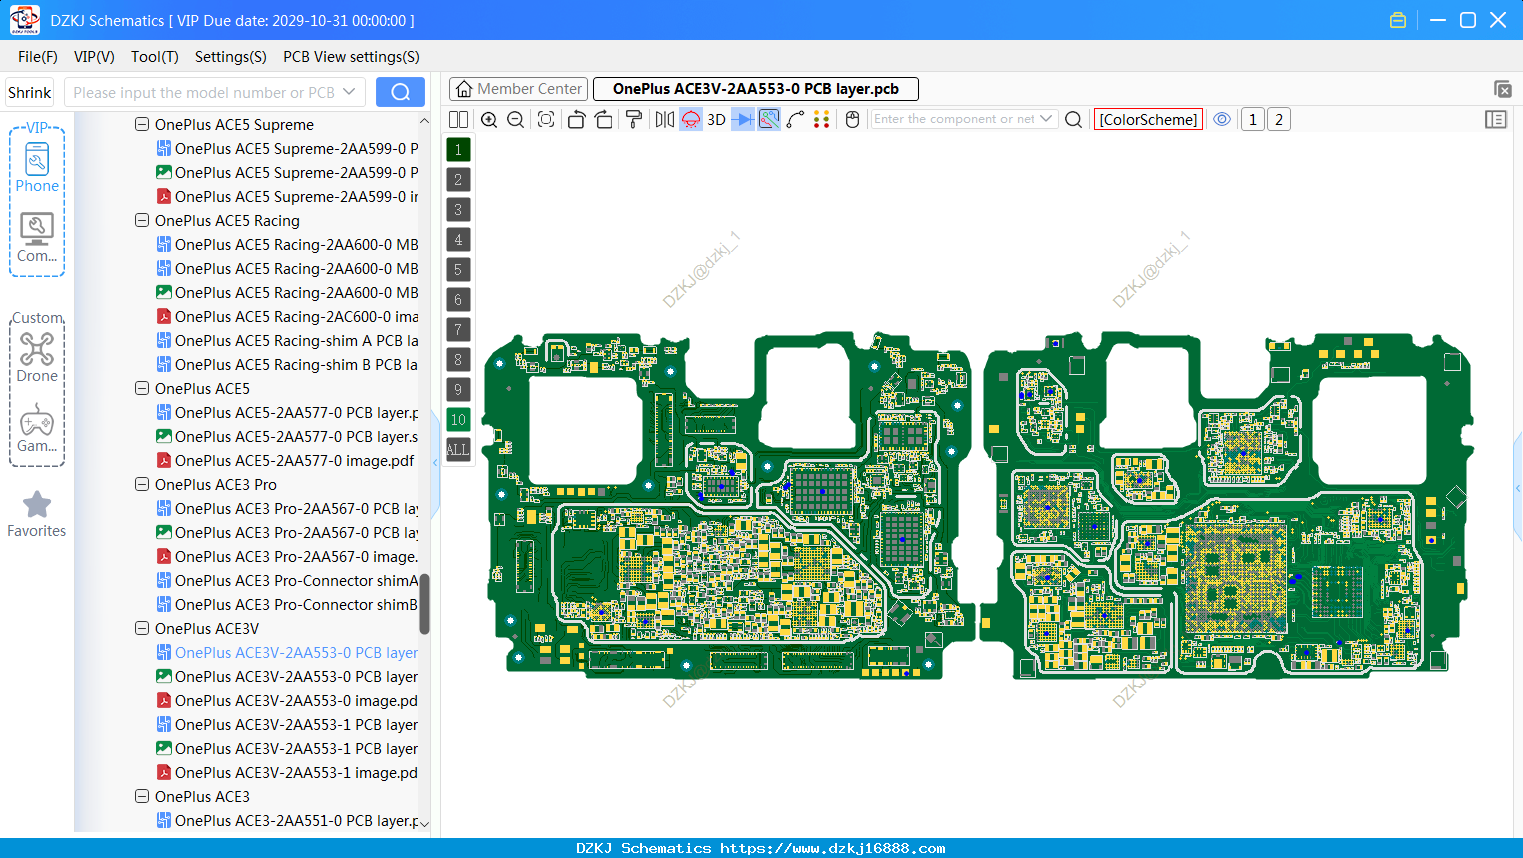The width and height of the screenshot is (1523, 858).
Task: Zoom out of the PCB view
Action: pos(516,119)
